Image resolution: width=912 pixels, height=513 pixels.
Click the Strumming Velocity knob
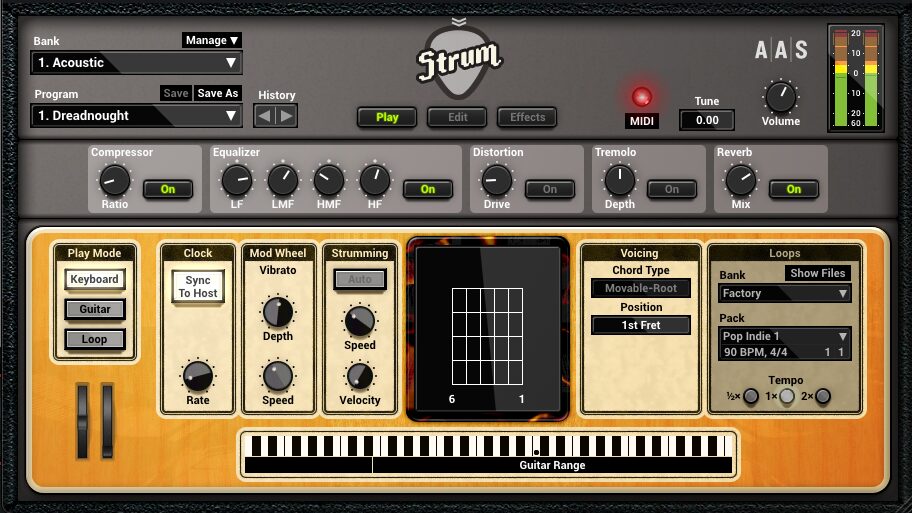pos(359,376)
